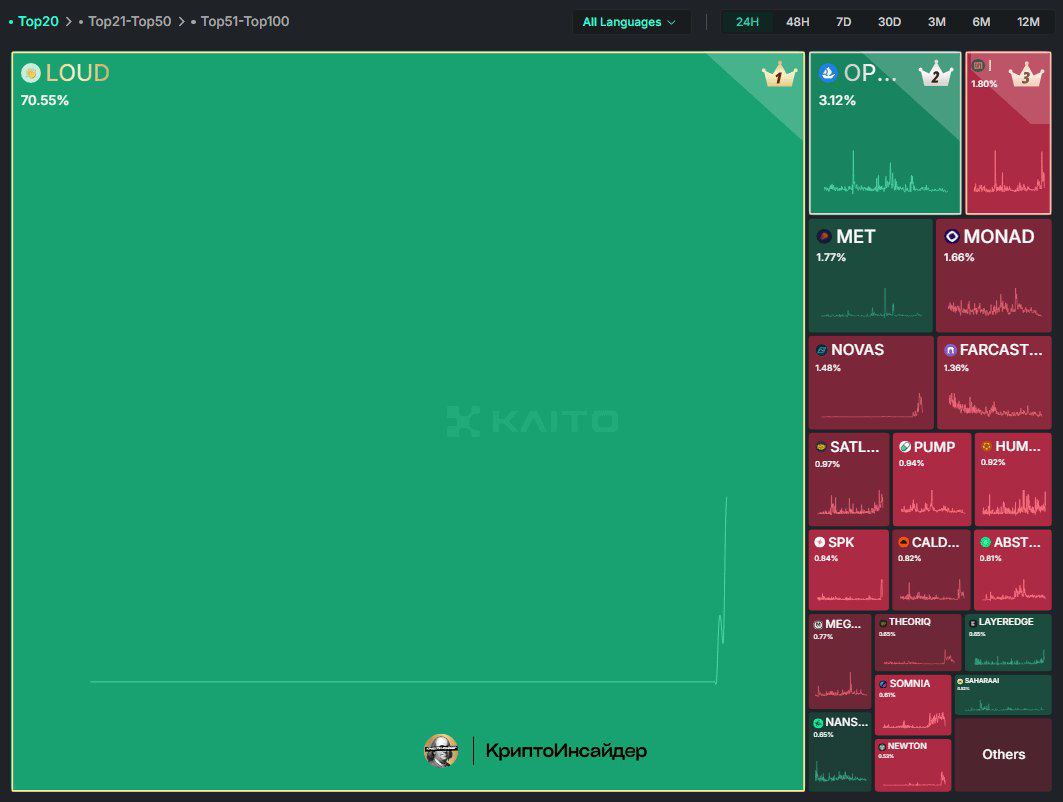Click the gold rank 1 crown
1063x802 pixels.
(x=779, y=75)
